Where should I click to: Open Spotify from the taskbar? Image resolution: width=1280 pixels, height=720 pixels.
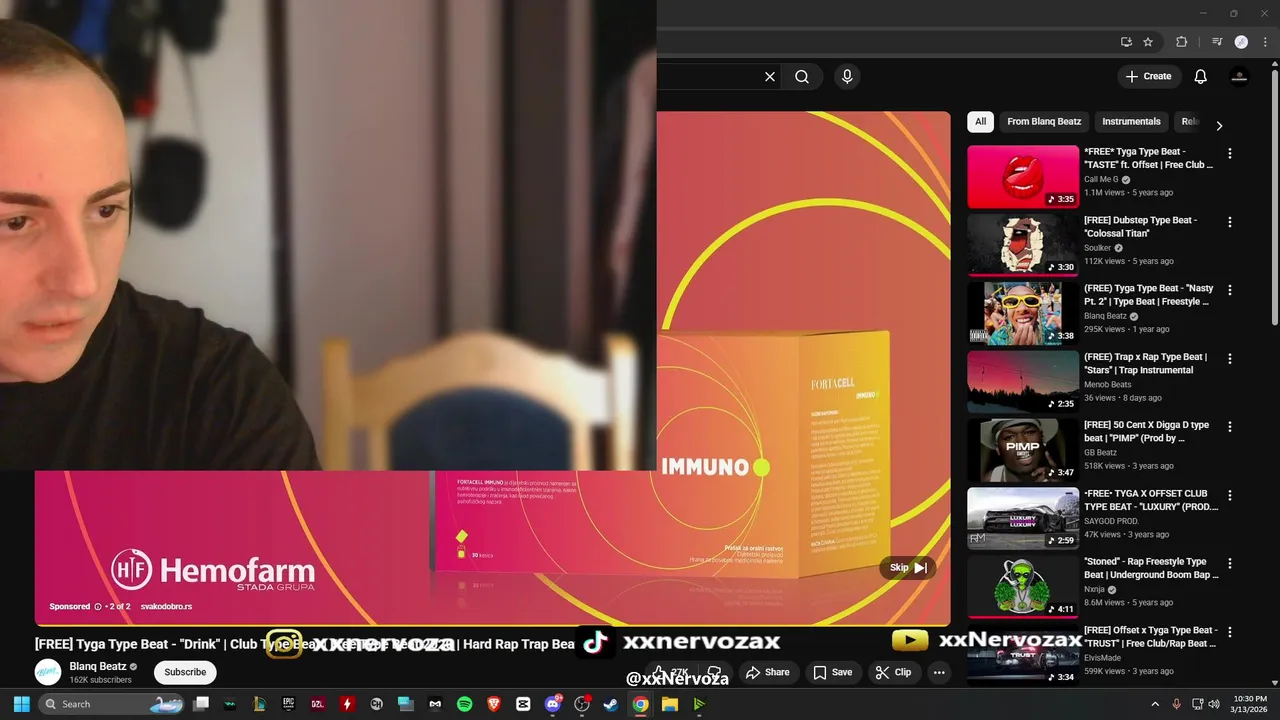point(465,704)
